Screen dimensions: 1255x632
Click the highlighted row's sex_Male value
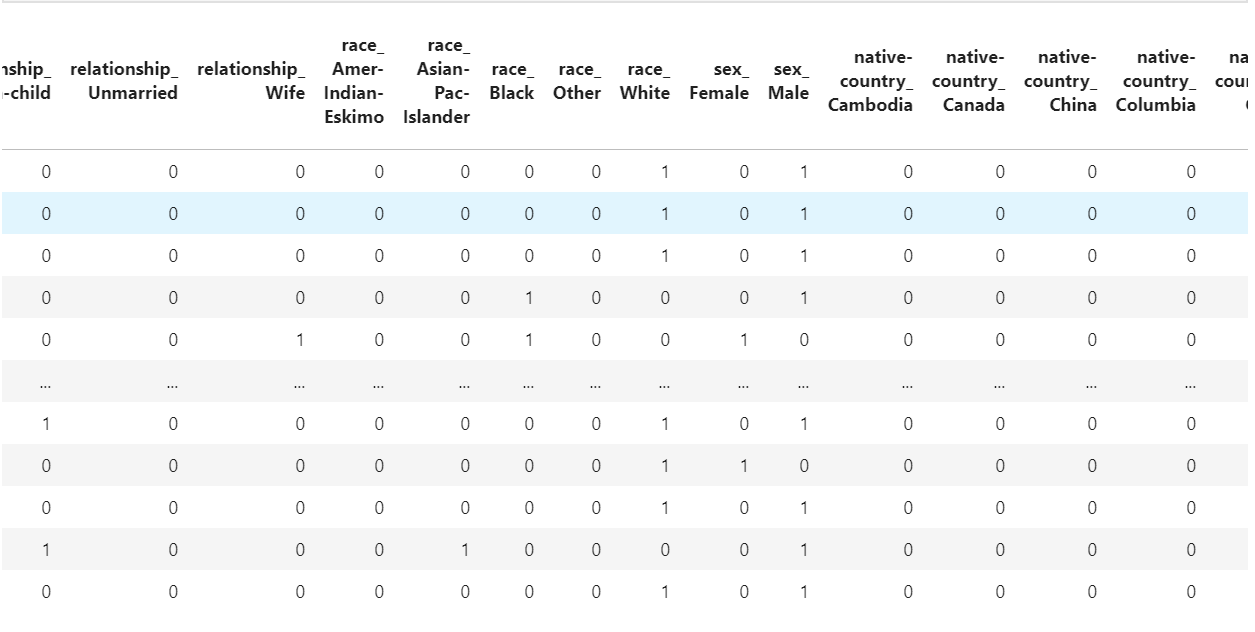coord(803,214)
